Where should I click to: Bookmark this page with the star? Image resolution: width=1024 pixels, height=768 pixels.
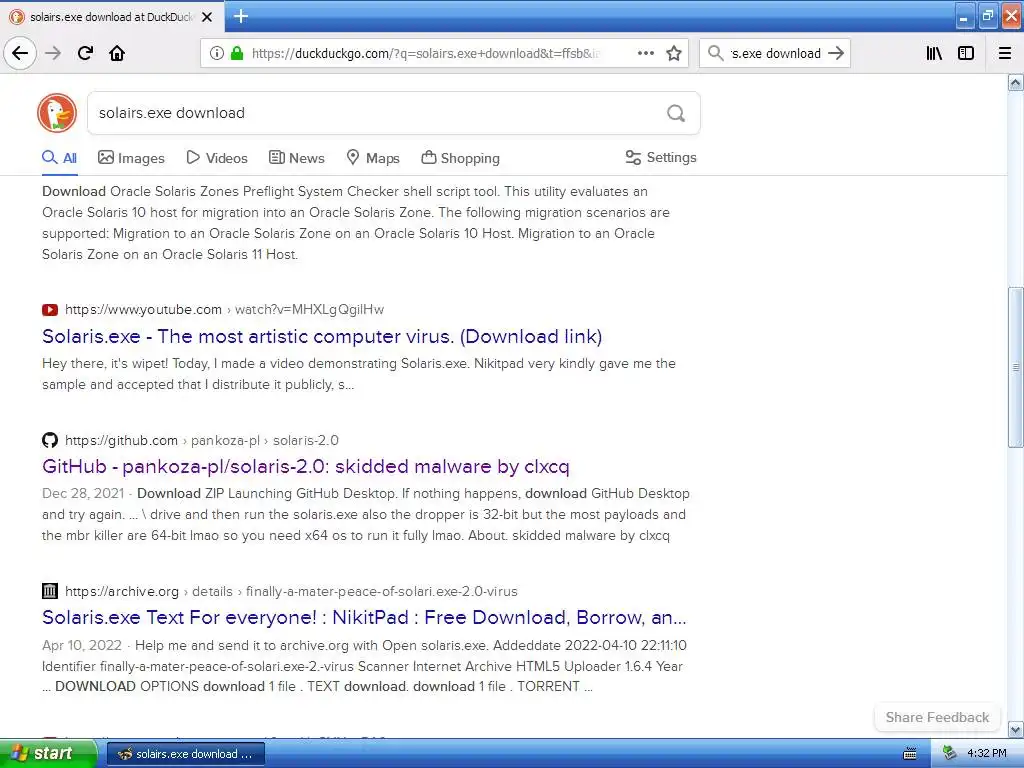coord(674,53)
